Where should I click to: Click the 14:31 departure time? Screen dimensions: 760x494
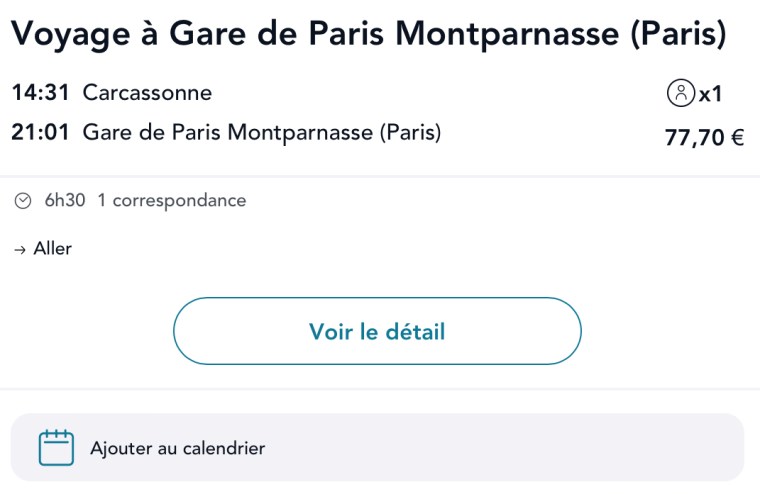[x=40, y=93]
